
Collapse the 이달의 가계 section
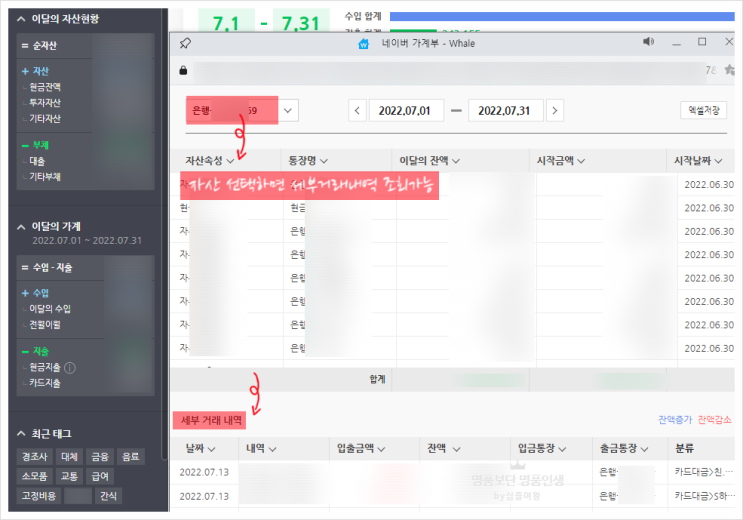pyautogui.click(x=21, y=227)
